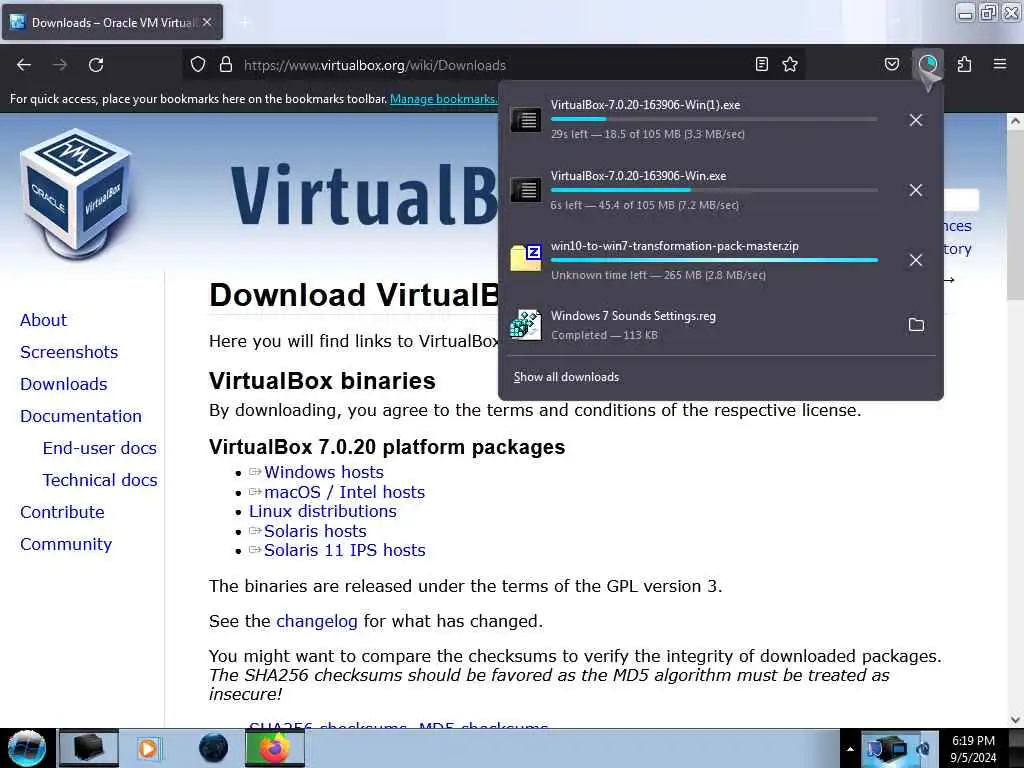Switch to Firefox in the taskbar
Screen dimensions: 1024x768
(275, 748)
